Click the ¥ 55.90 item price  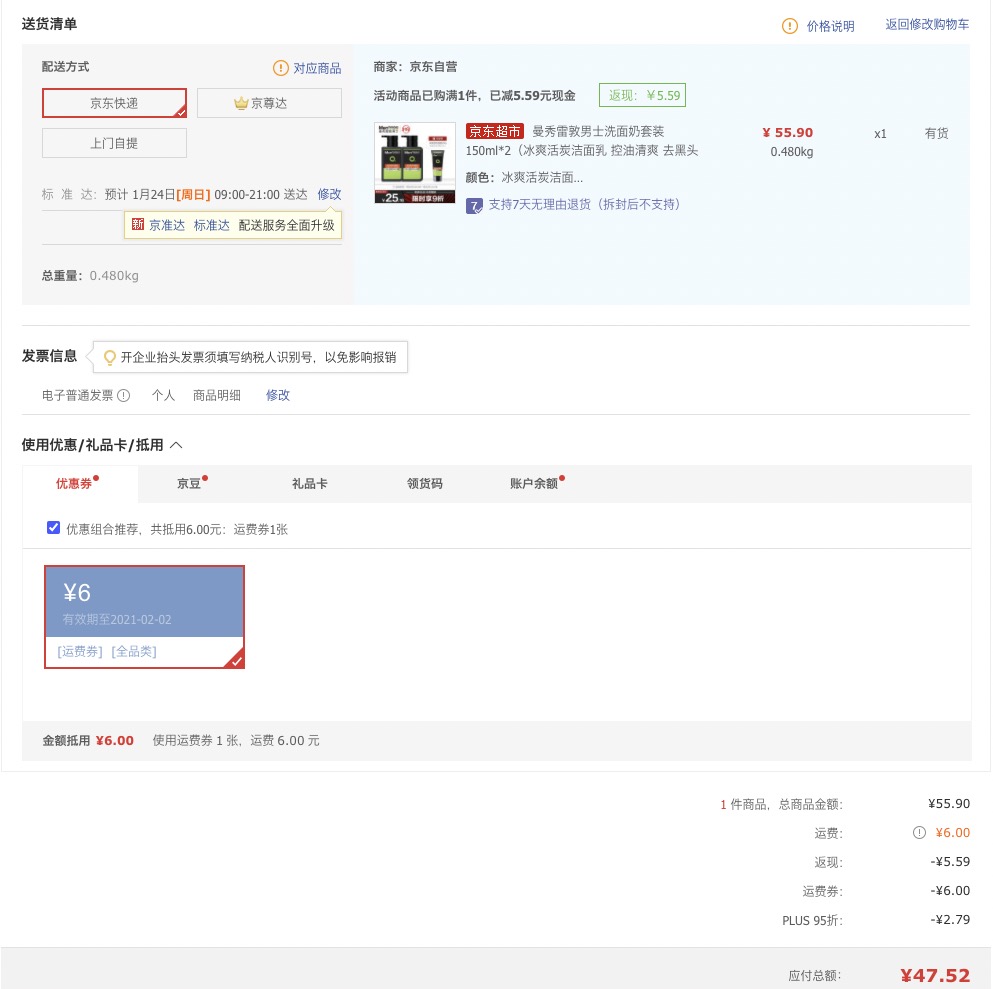[787, 132]
